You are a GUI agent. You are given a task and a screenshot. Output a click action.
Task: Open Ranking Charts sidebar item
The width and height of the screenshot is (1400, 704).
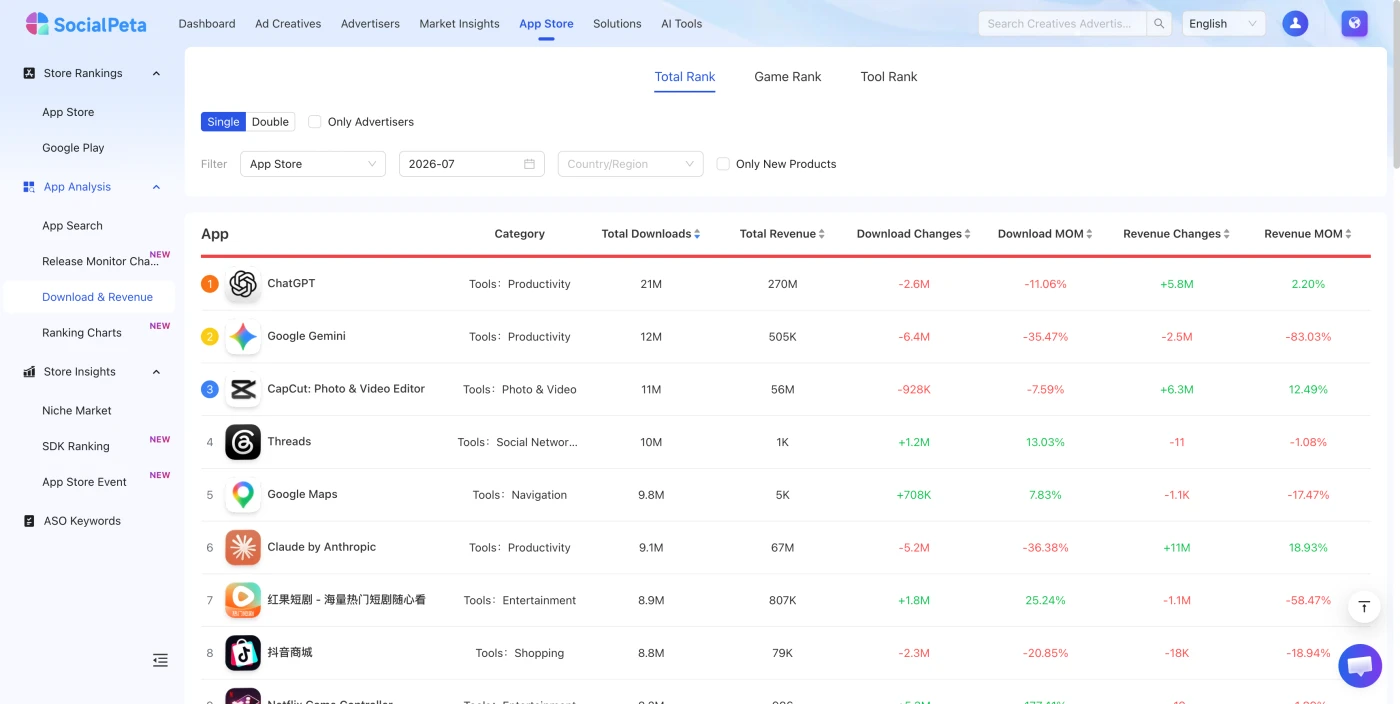pos(82,333)
